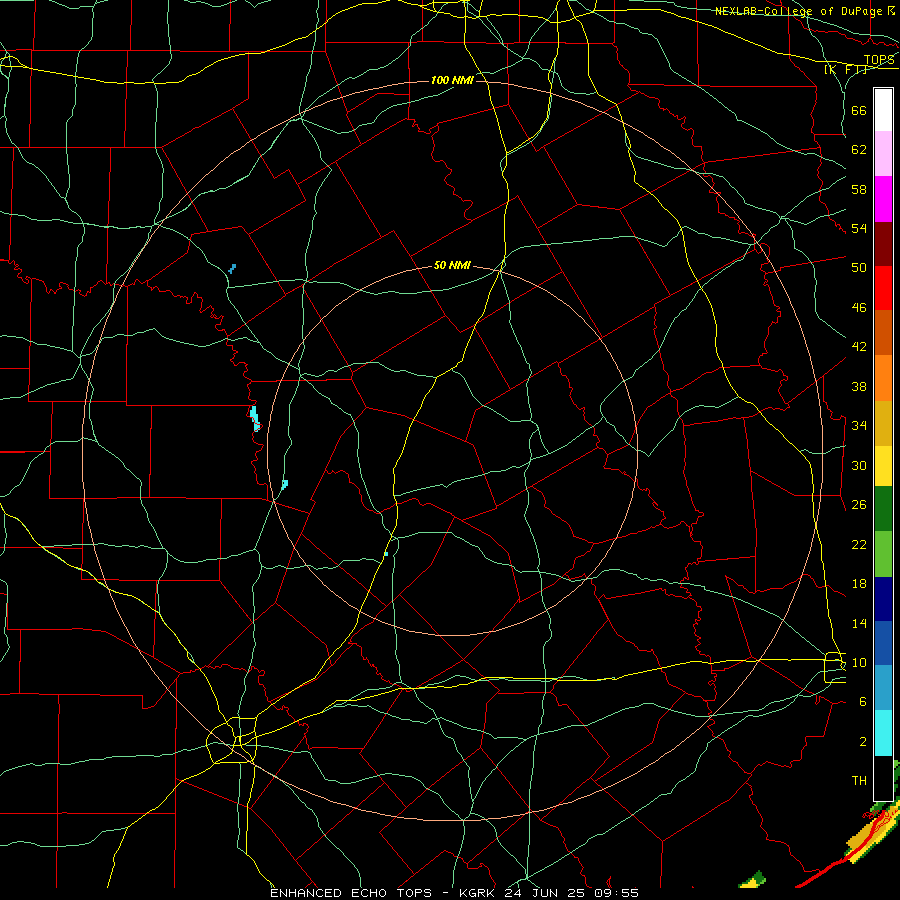Click the largest cyan echo west of center

[255, 418]
